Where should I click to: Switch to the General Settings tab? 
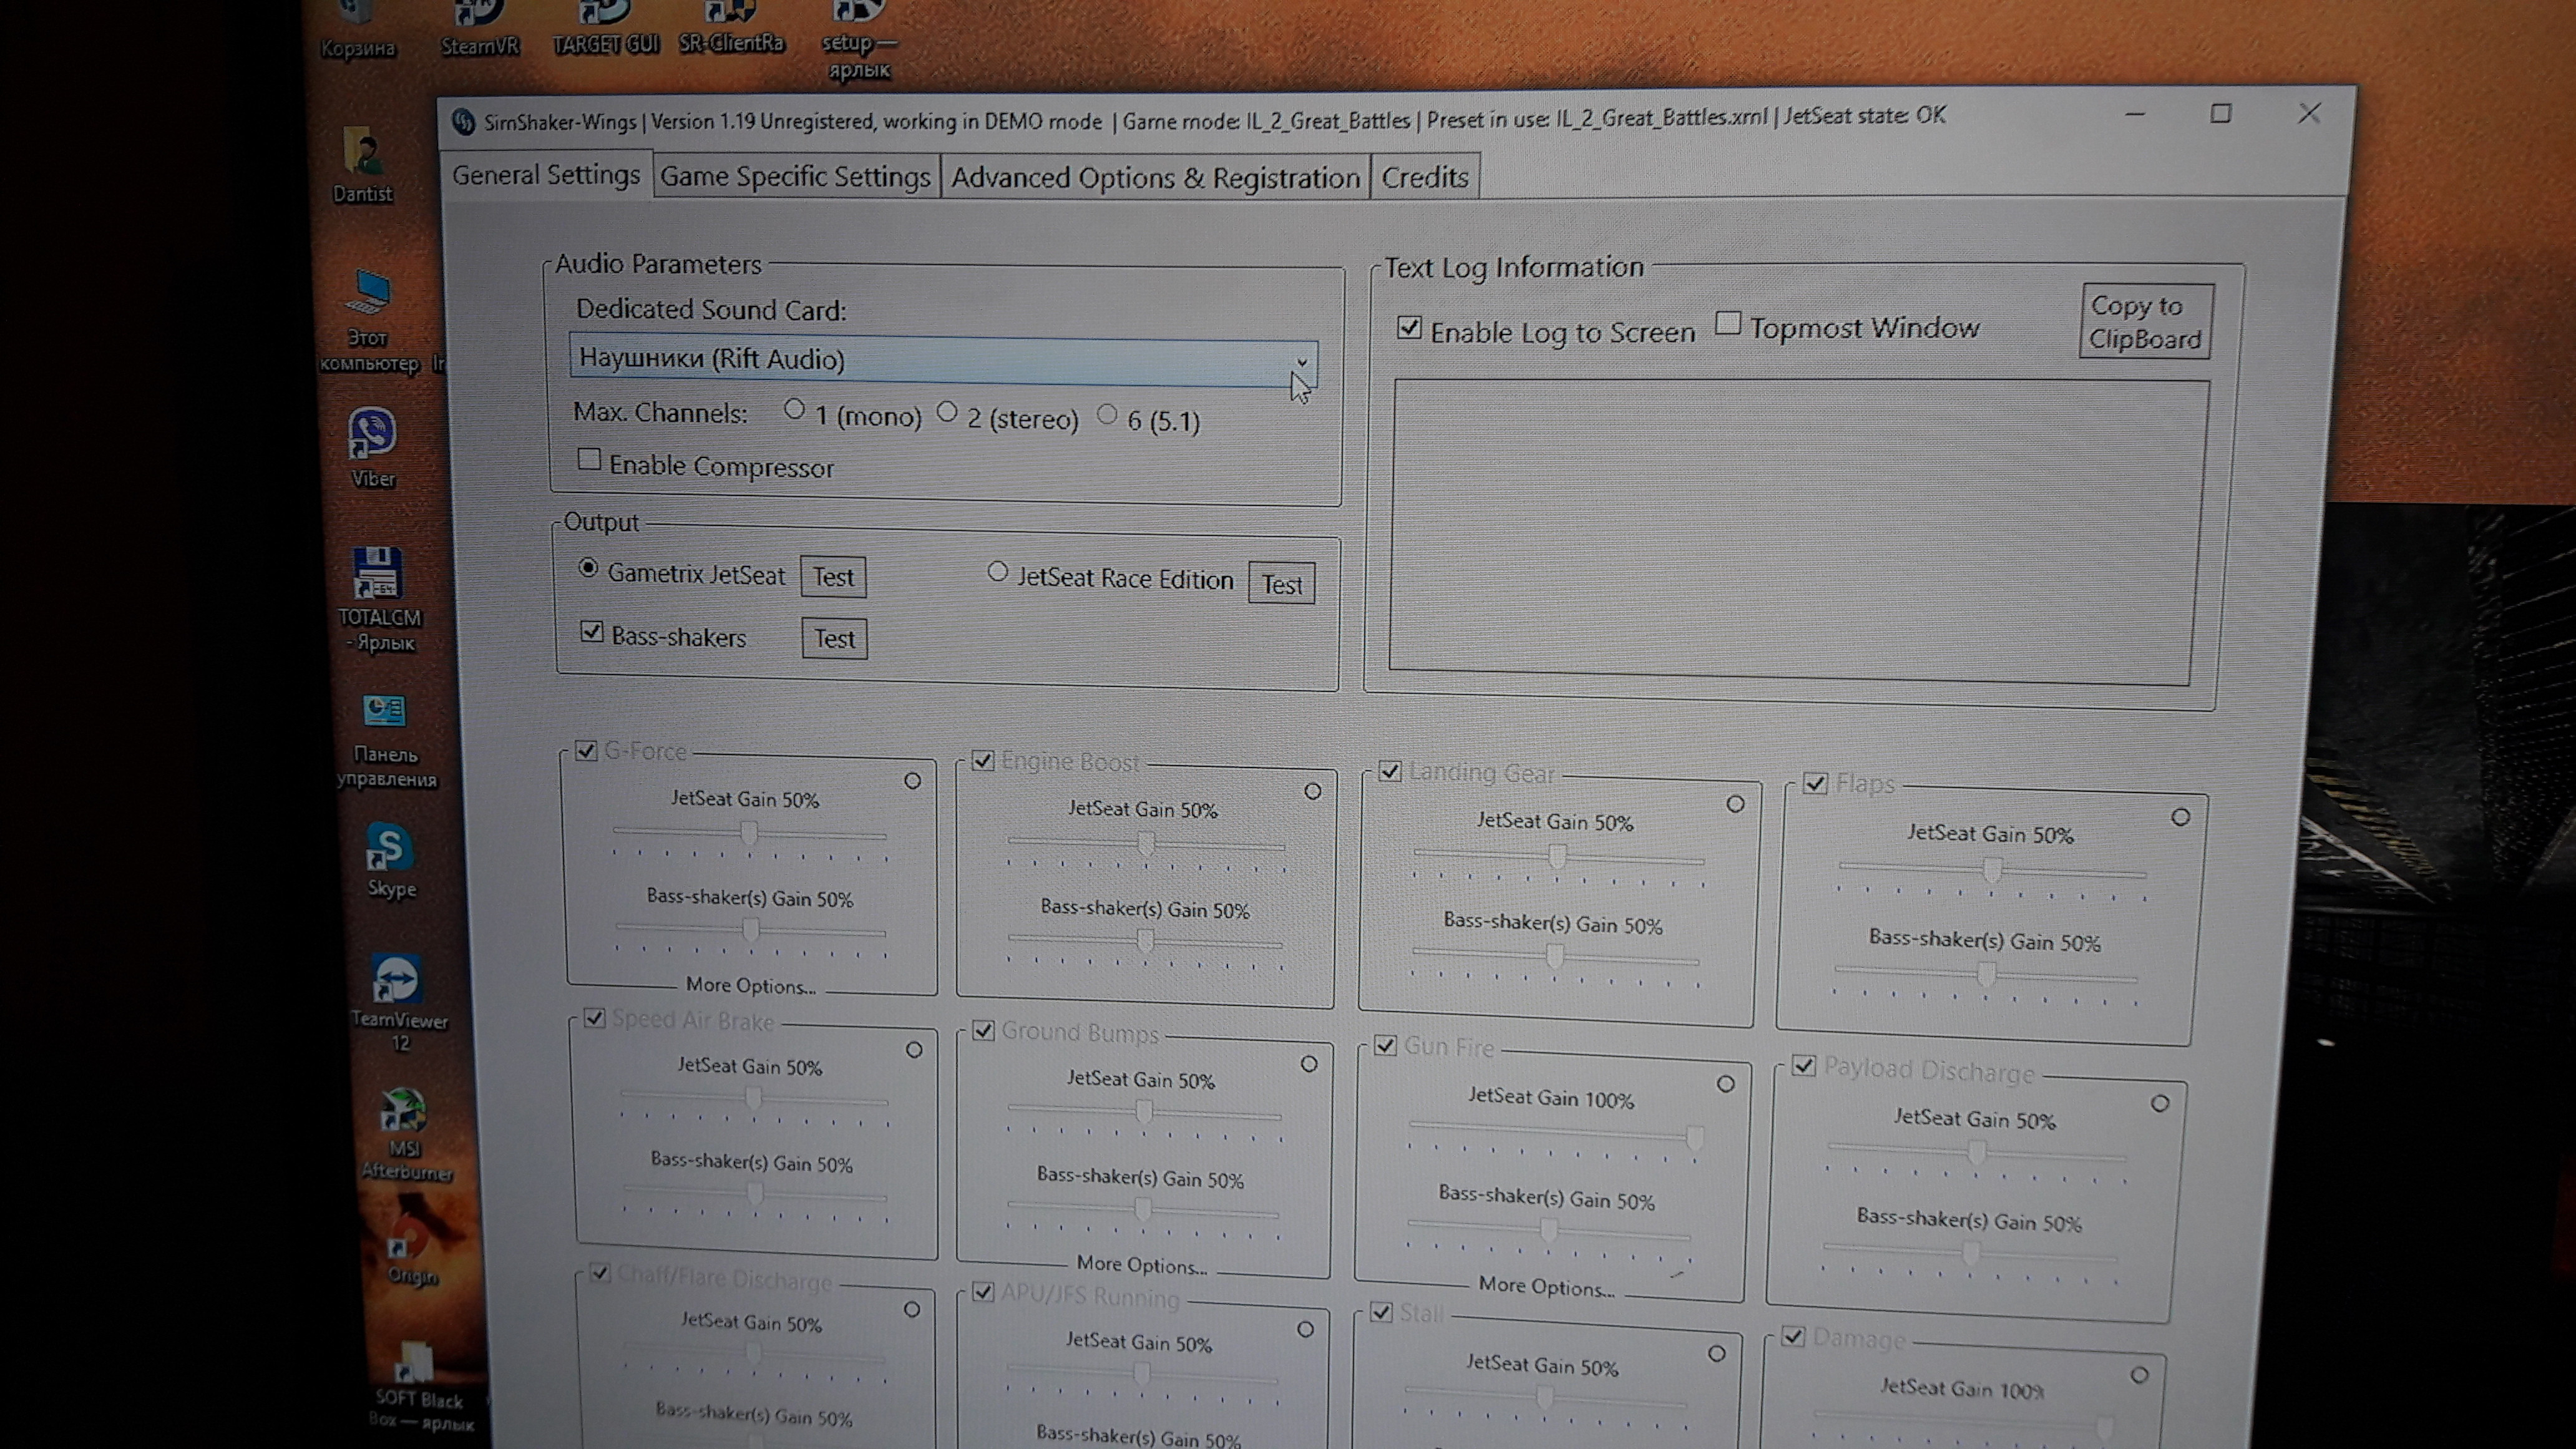(546, 175)
